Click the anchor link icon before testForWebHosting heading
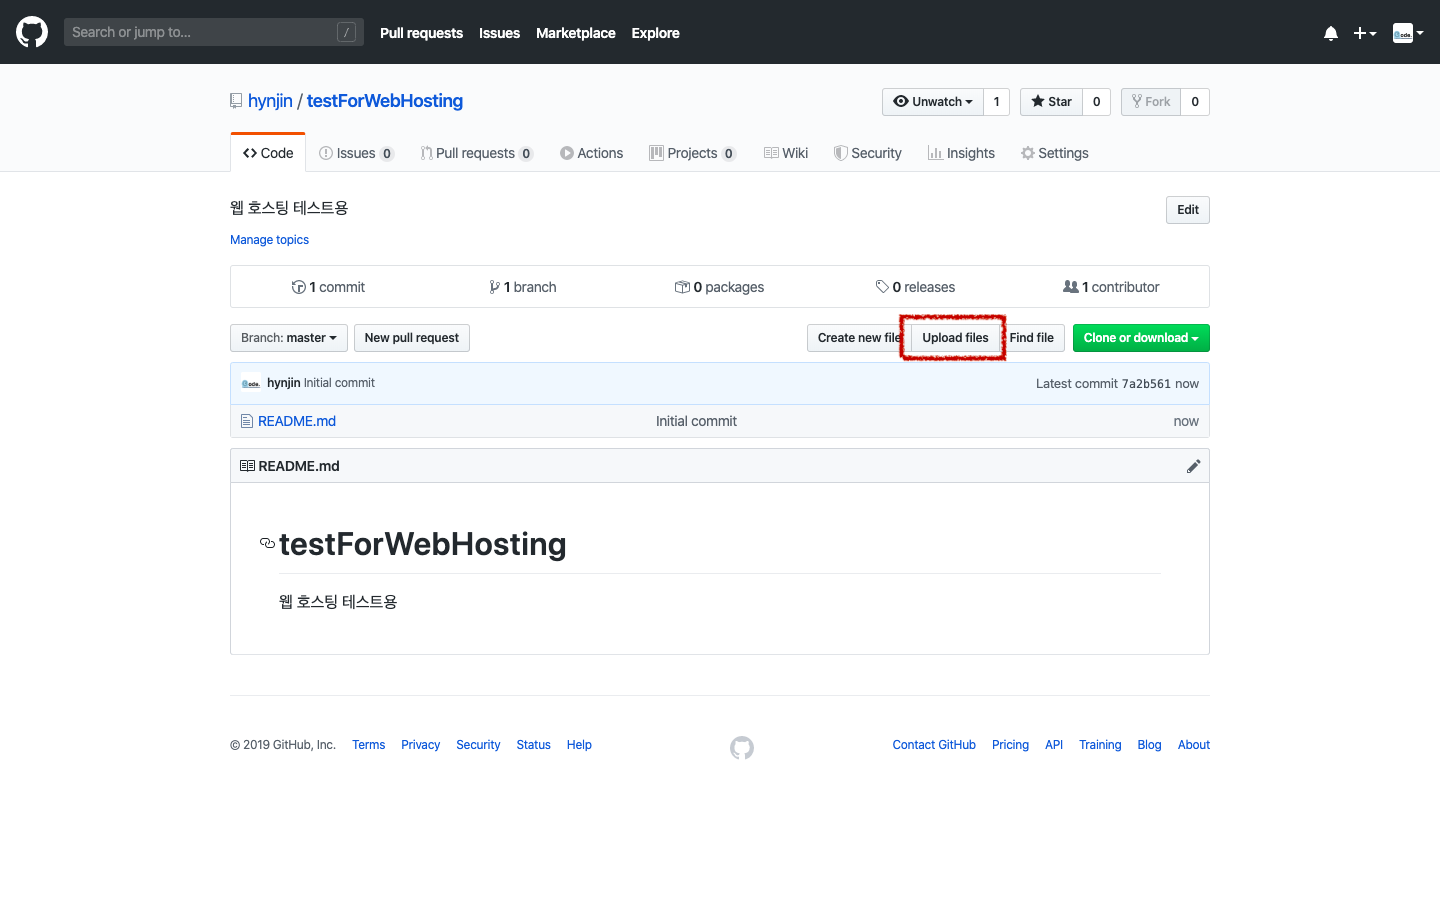Image resolution: width=1440 pixels, height=900 pixels. pos(267,544)
